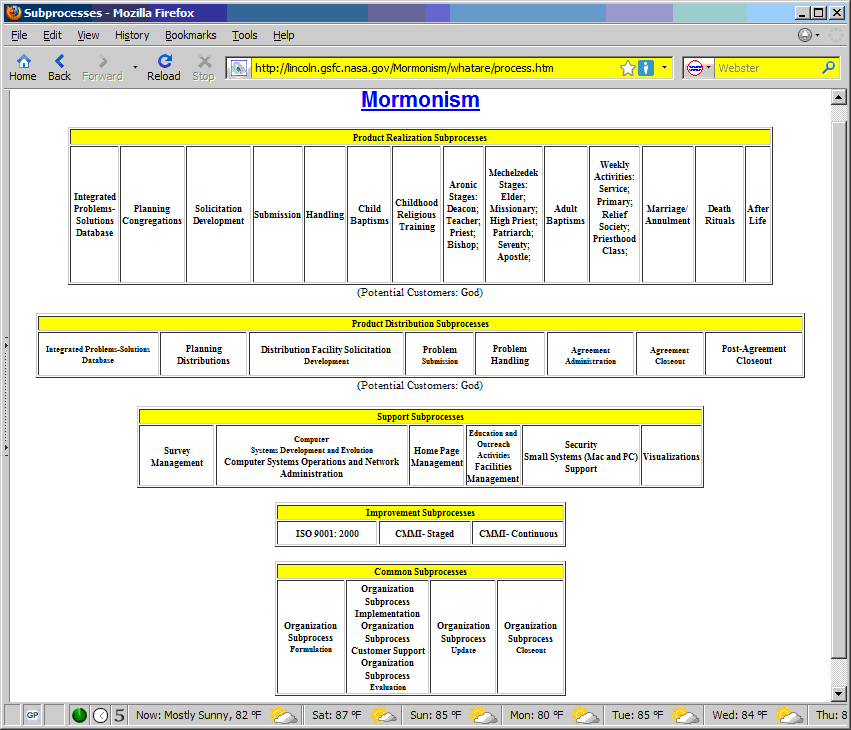Click the clock icon in status bar
Viewport: 851px width, 730px height.
pyautogui.click(x=100, y=716)
